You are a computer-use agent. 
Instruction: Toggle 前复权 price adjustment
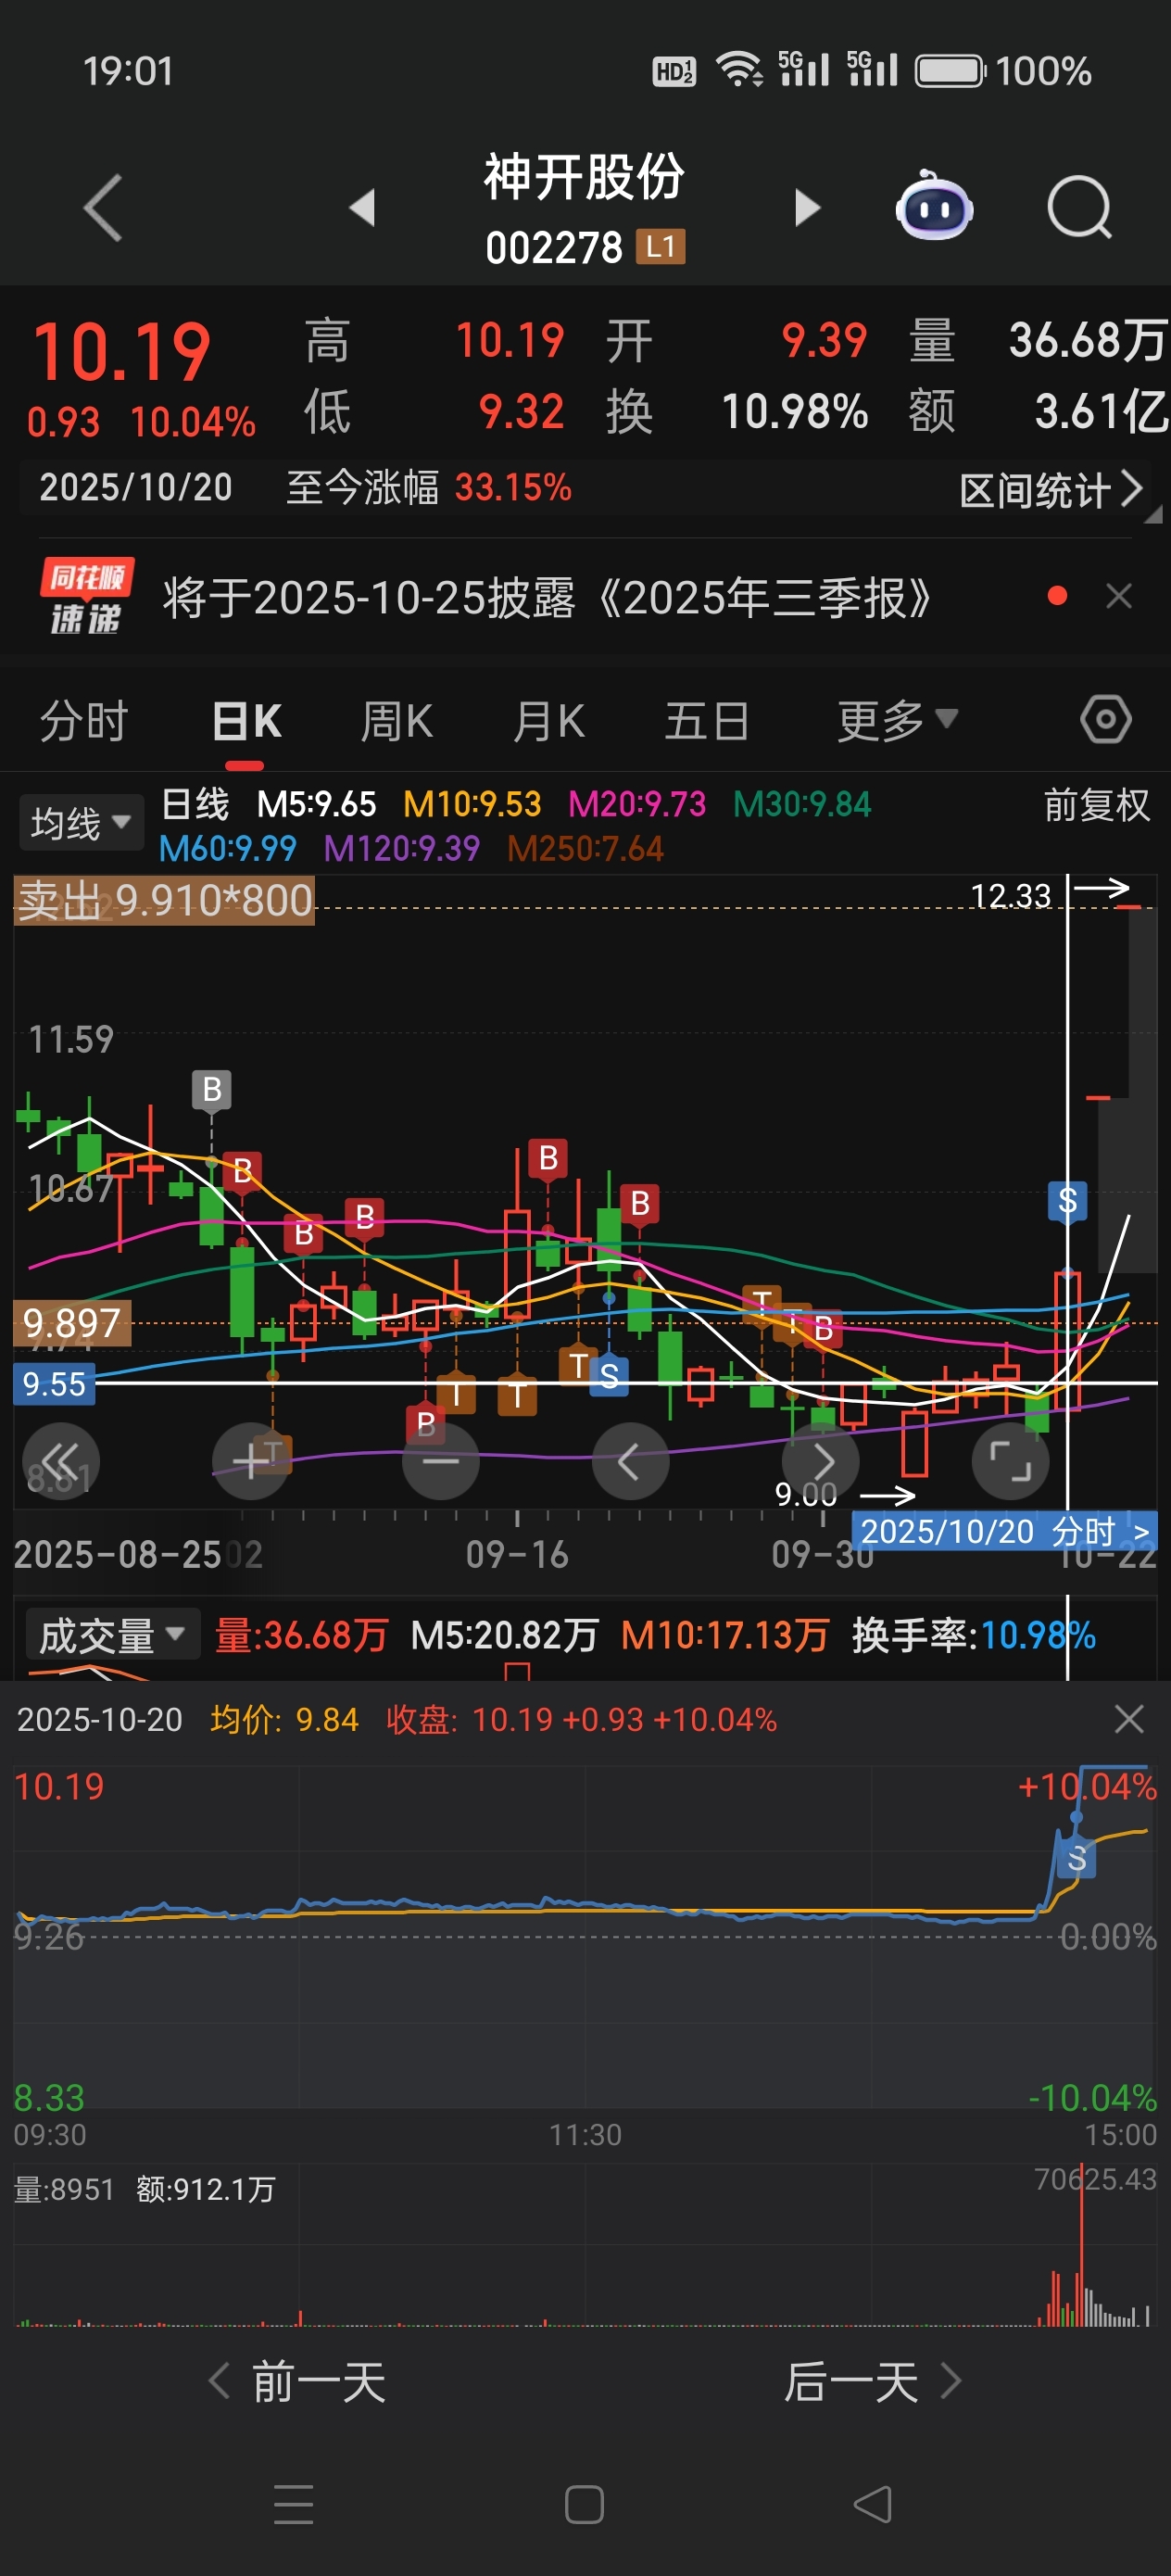pos(1096,804)
